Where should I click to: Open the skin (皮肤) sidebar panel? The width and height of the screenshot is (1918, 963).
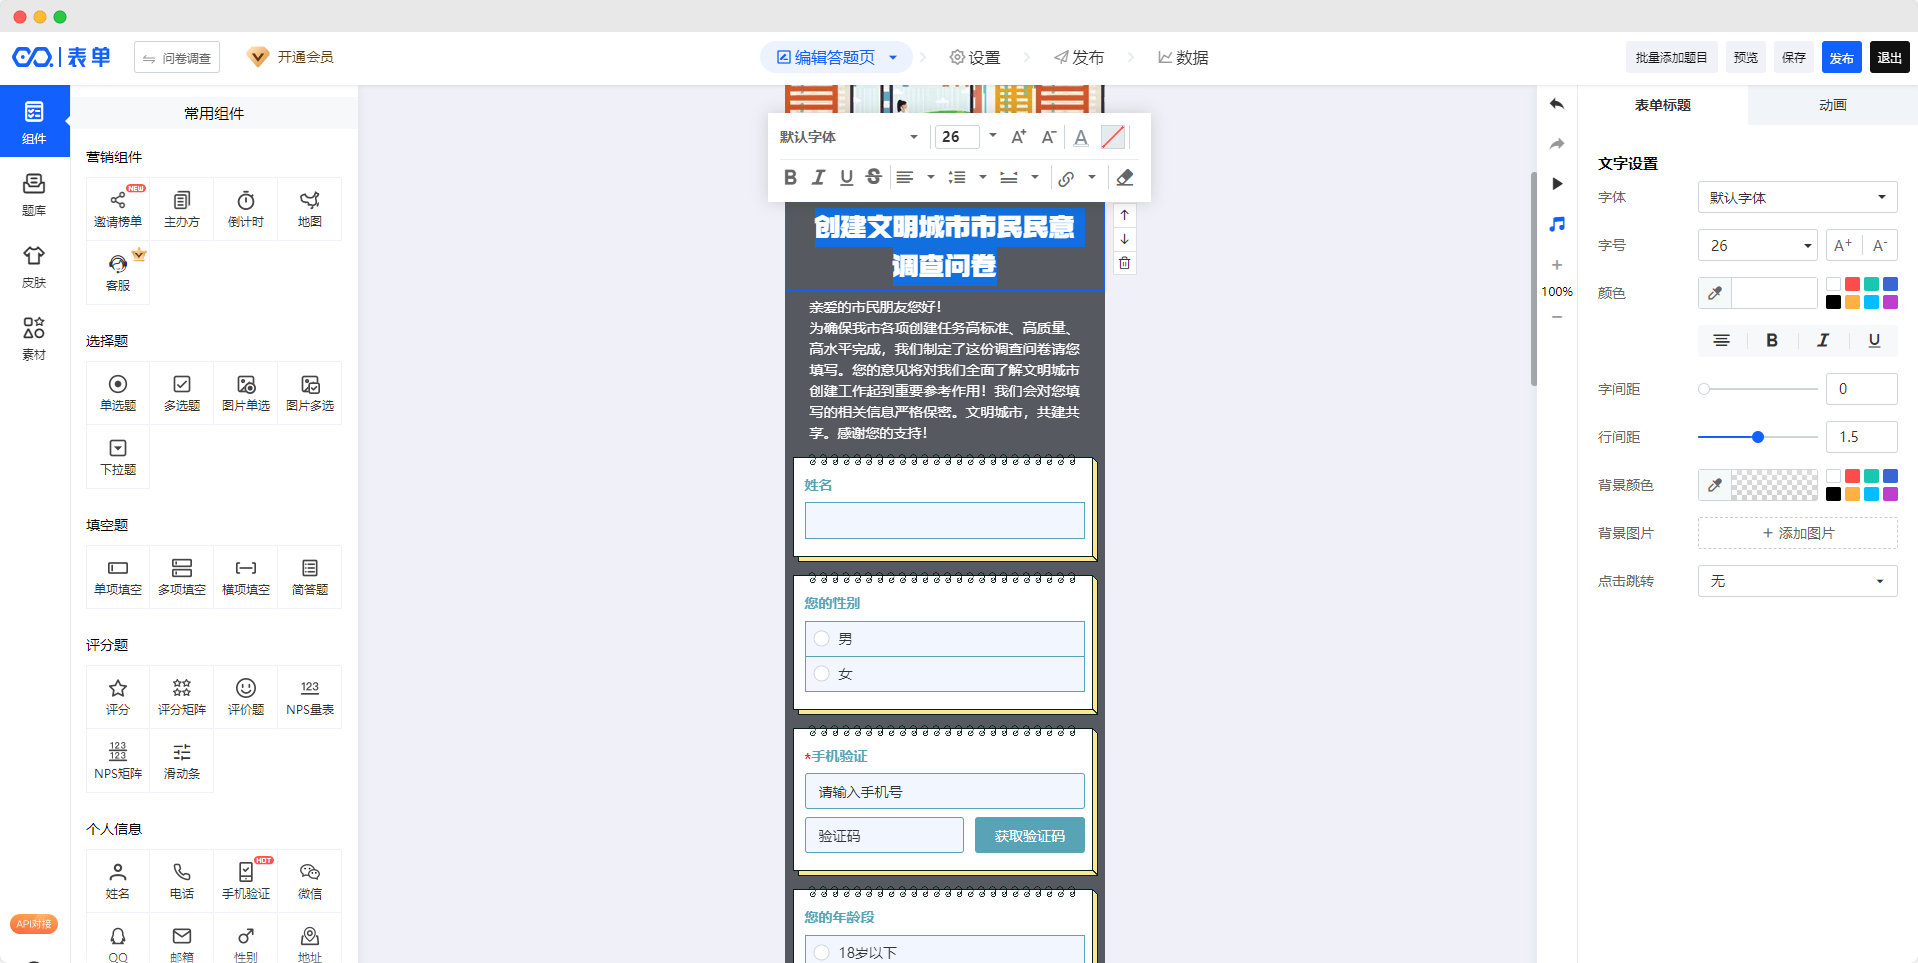click(x=34, y=266)
